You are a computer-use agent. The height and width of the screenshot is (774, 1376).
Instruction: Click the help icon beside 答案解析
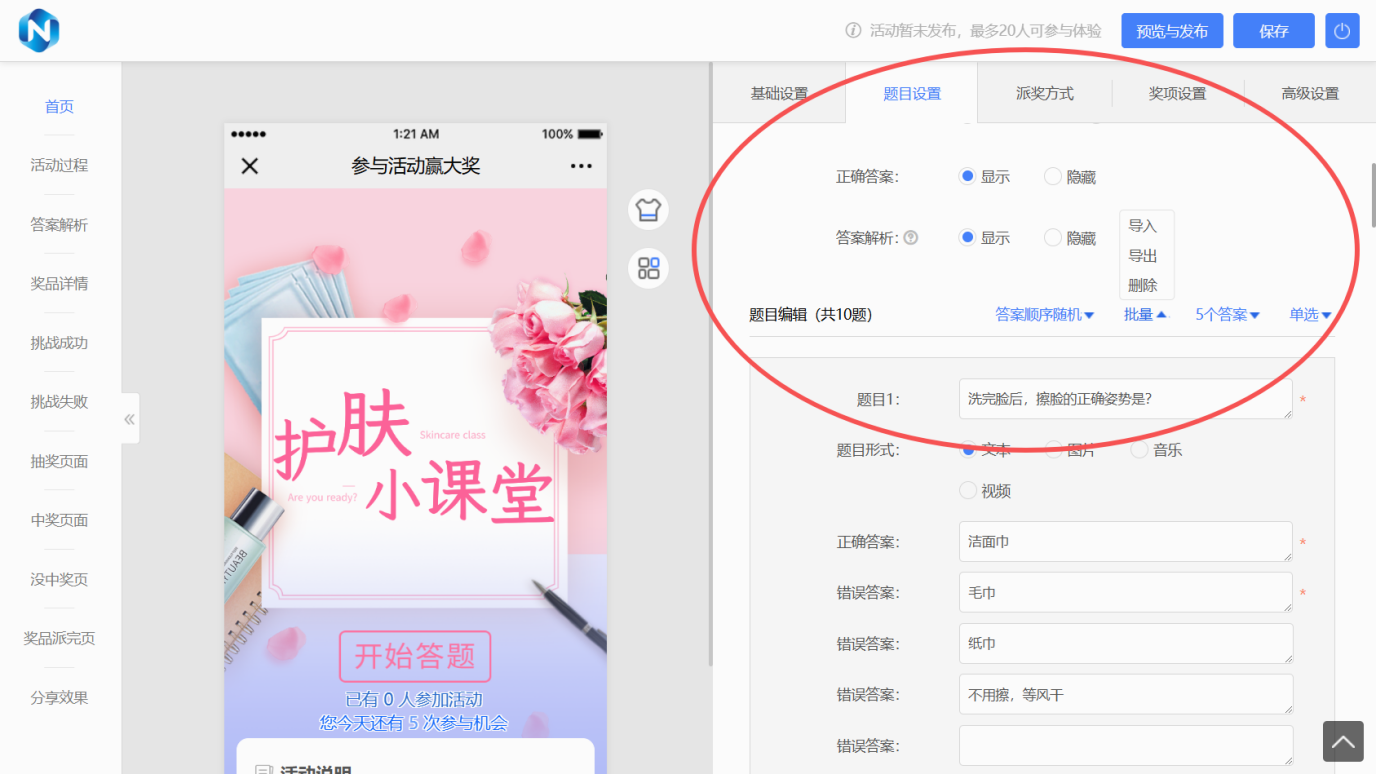coord(911,238)
